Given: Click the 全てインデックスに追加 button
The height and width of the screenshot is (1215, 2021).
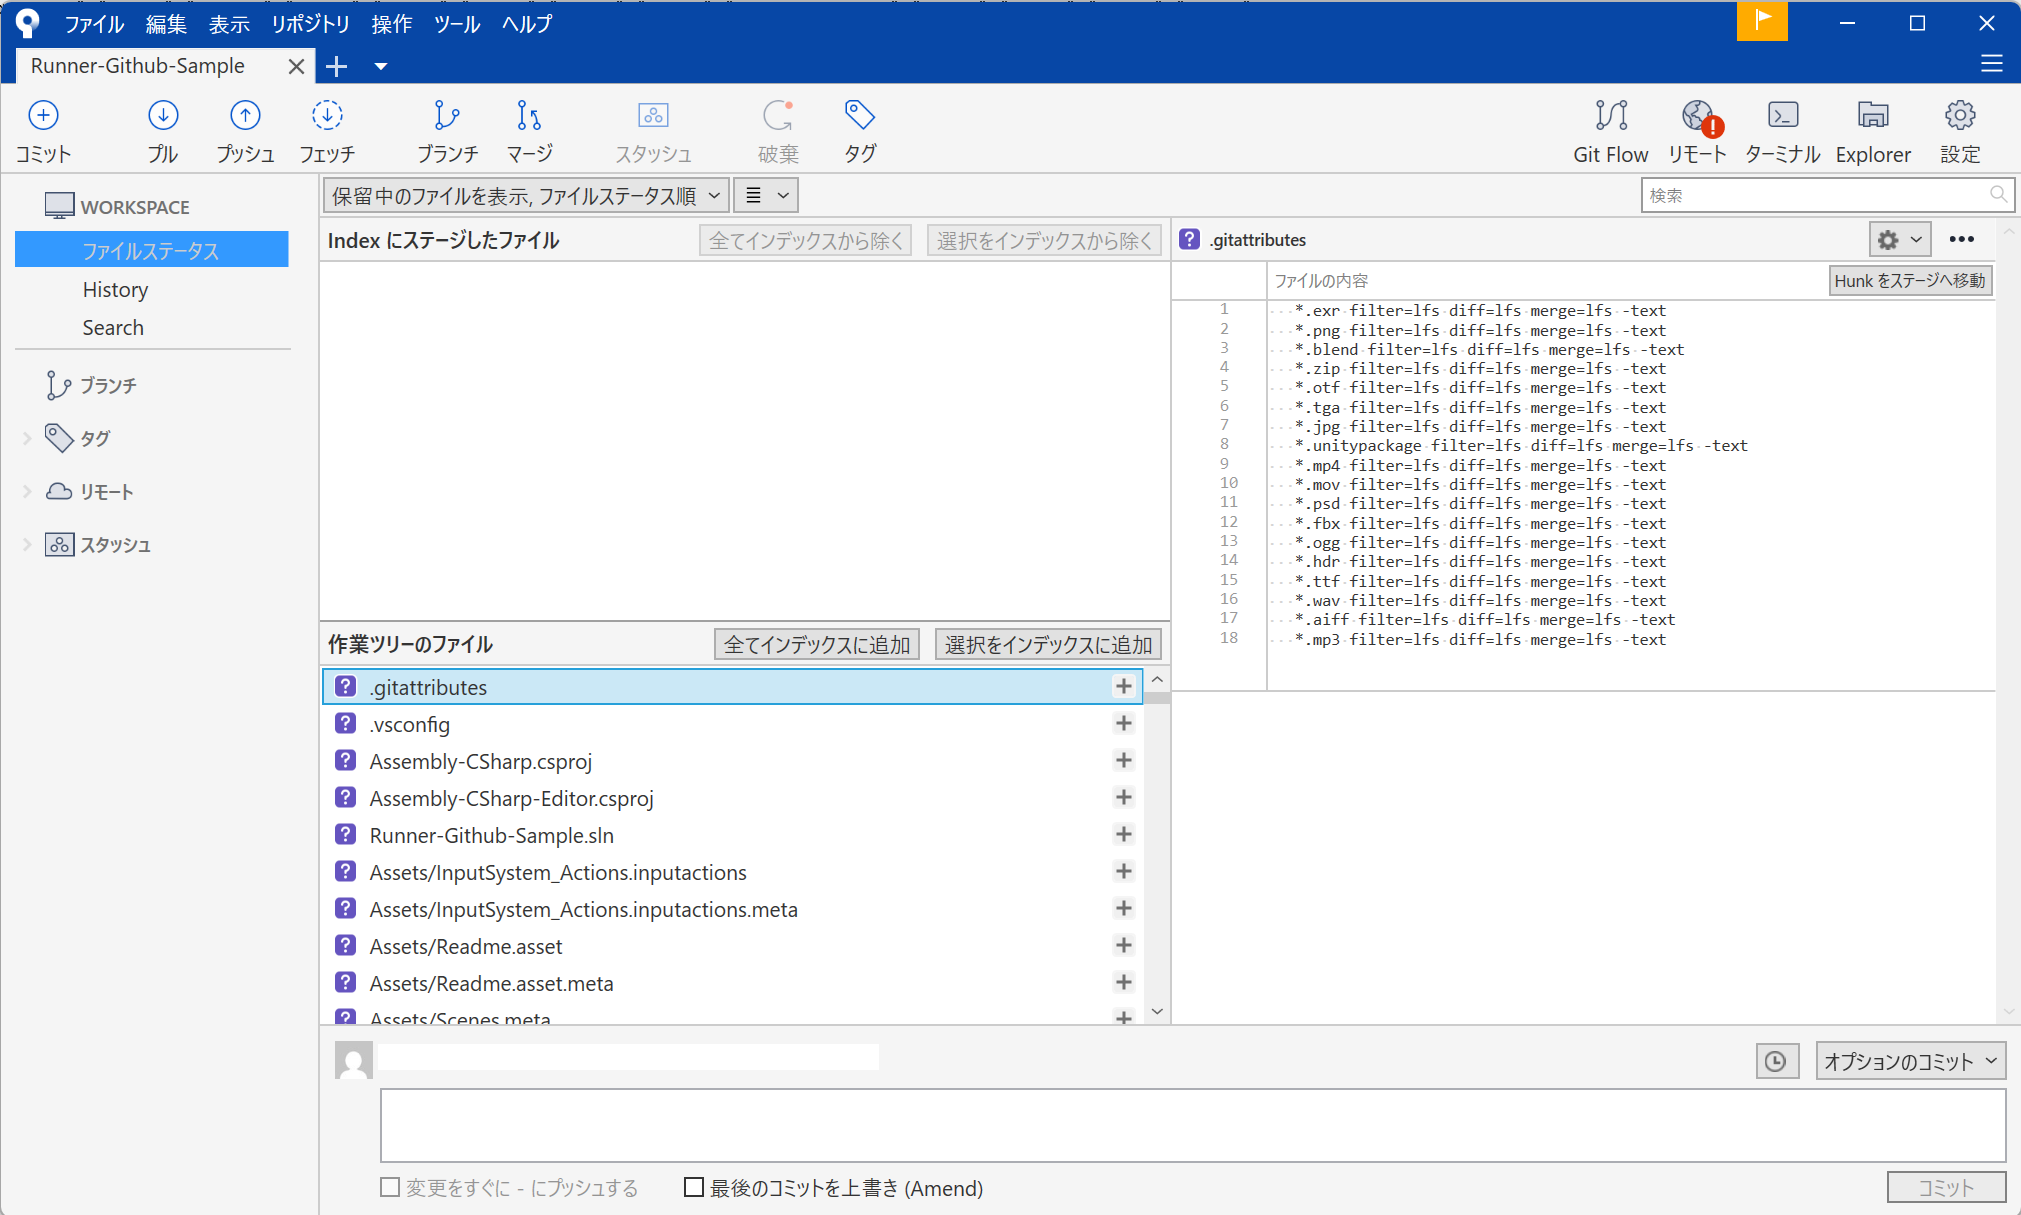Looking at the screenshot, I should click(x=815, y=644).
